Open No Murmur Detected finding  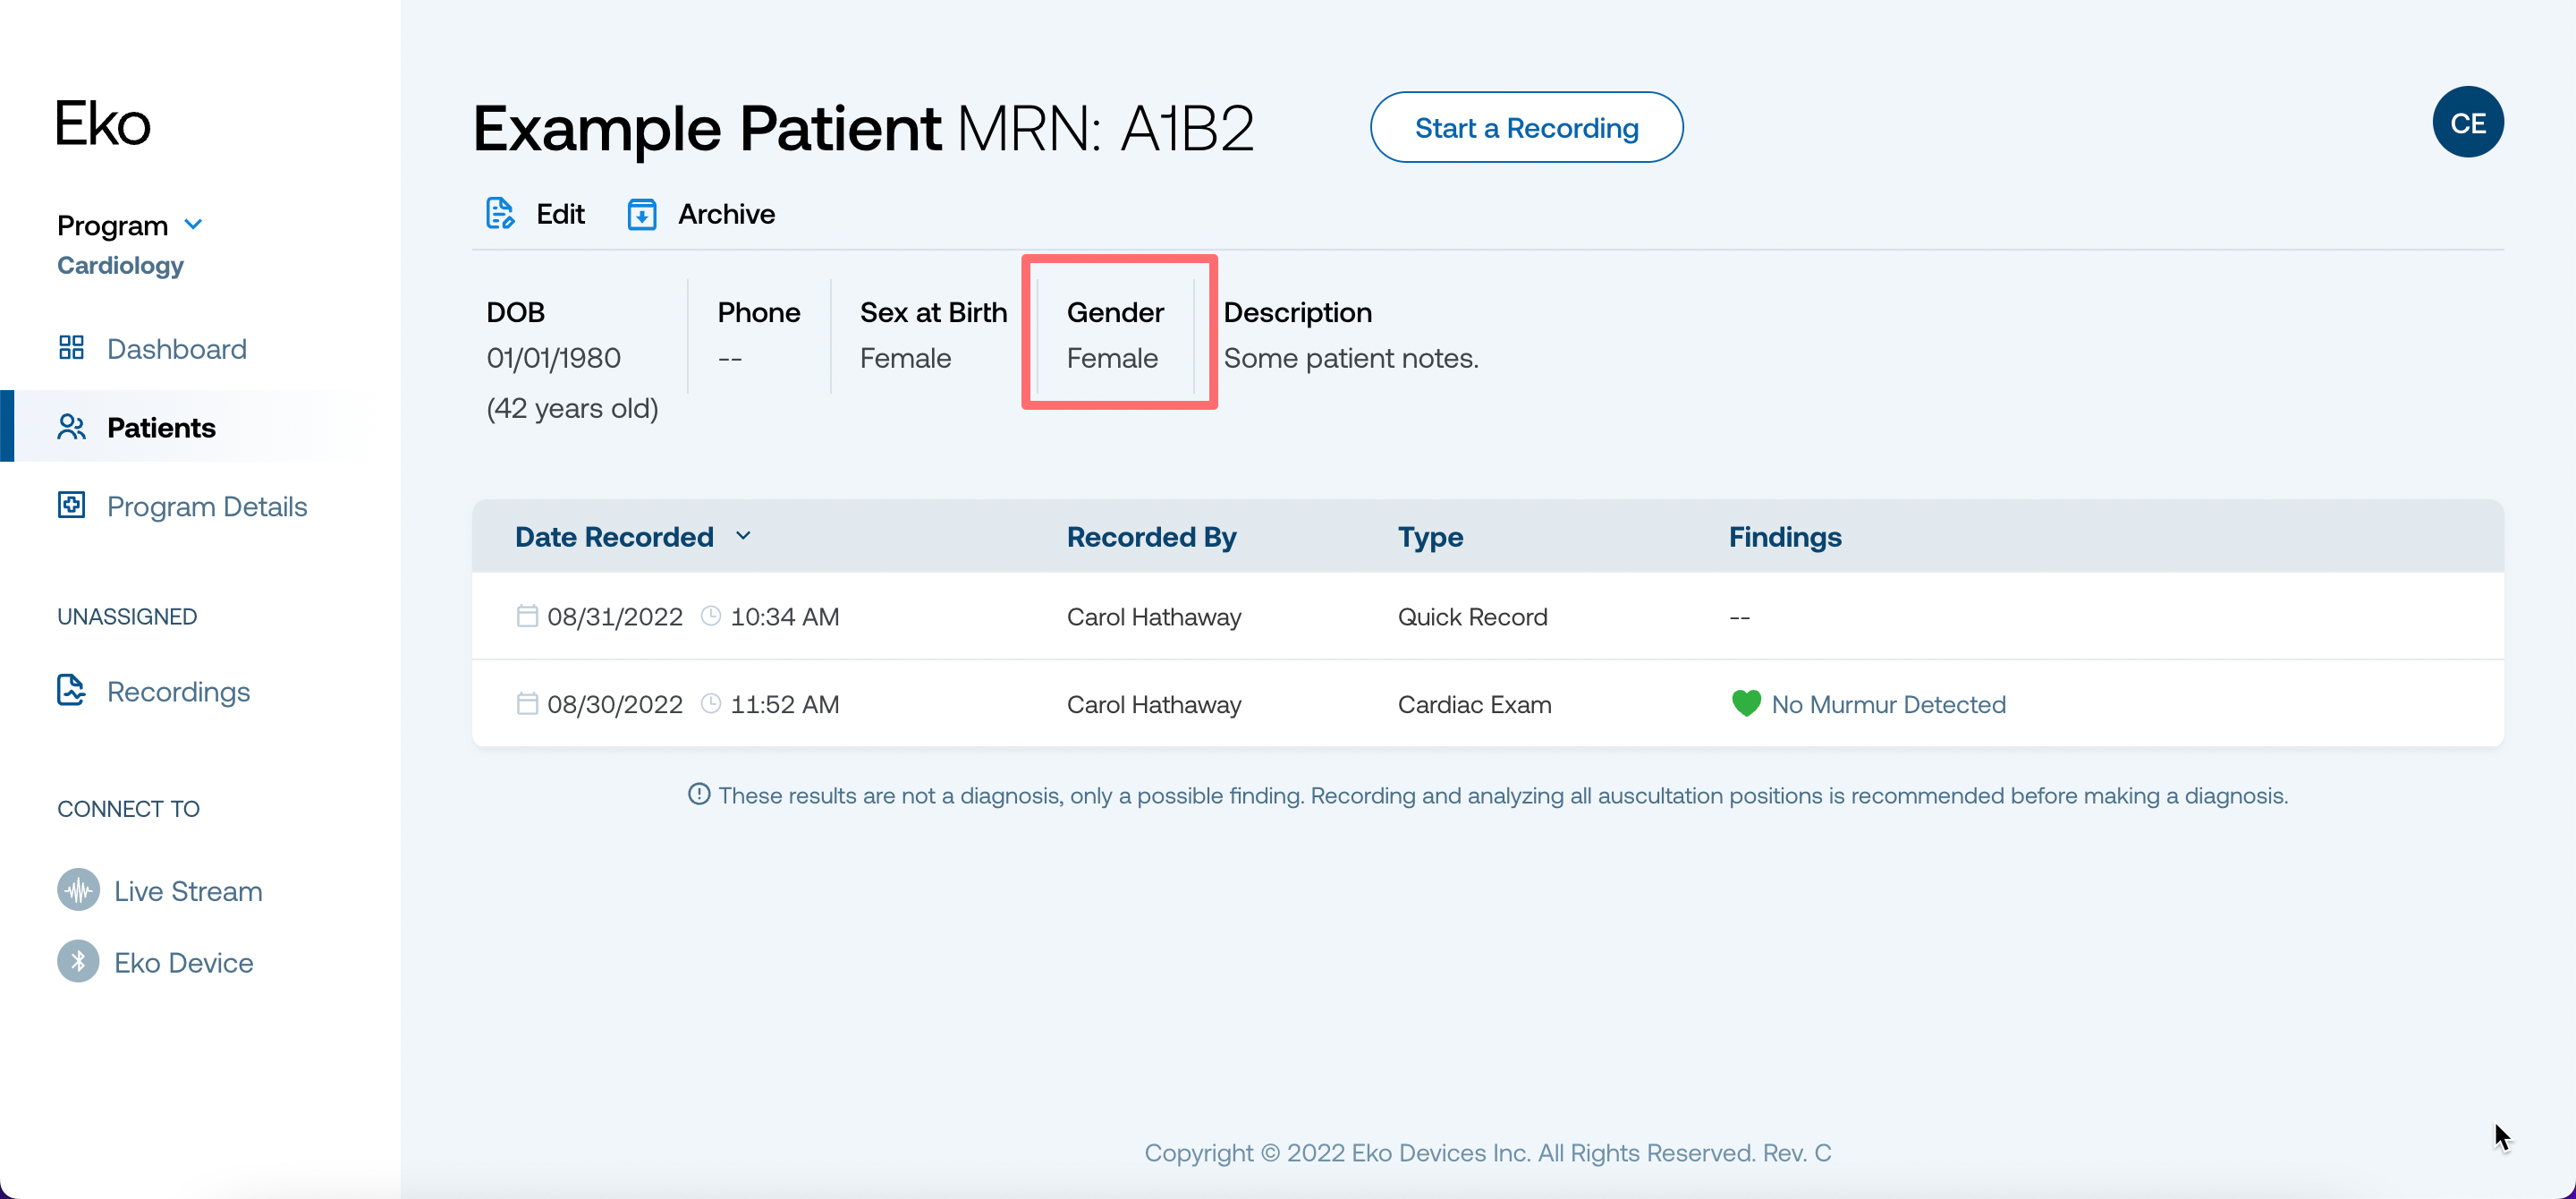coord(1888,704)
